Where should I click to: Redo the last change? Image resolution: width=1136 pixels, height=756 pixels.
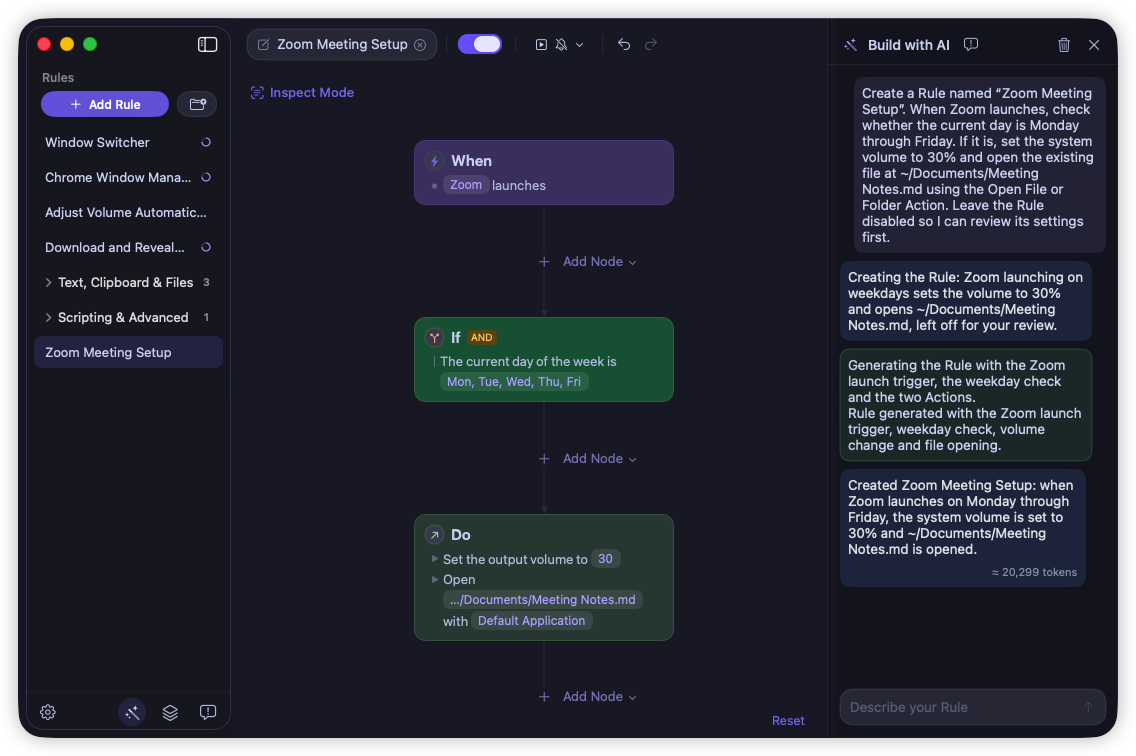coord(651,45)
